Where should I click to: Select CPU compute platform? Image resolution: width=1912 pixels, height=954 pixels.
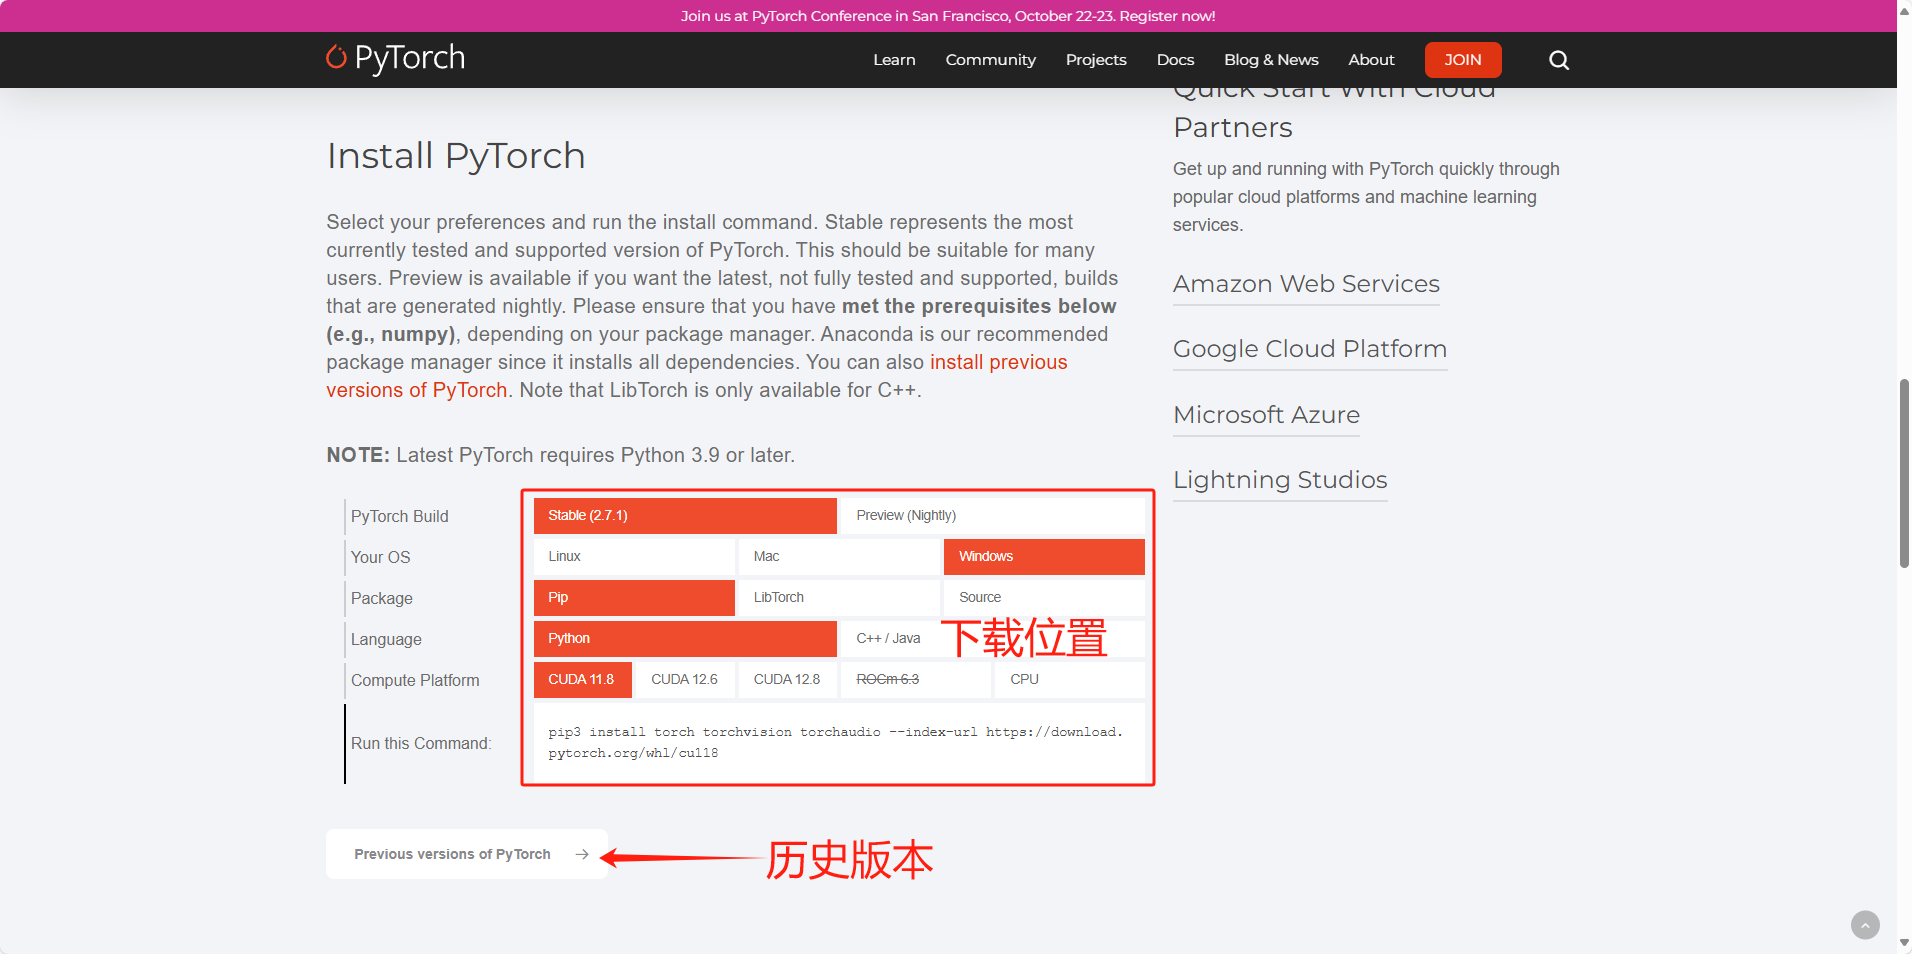[x=1070, y=680]
